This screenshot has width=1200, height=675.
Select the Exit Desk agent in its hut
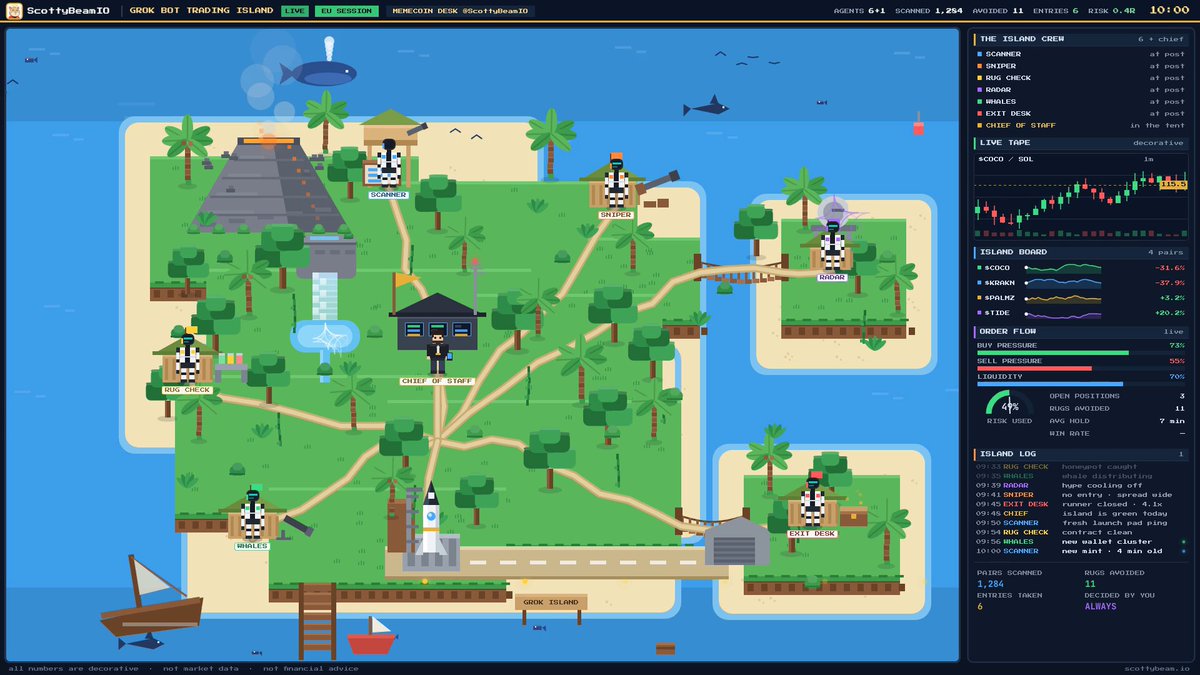811,501
